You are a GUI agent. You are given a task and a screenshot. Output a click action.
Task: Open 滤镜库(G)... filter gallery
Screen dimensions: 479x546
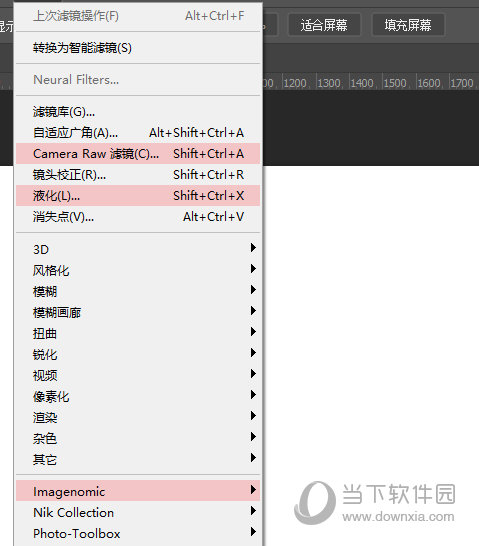(138, 112)
